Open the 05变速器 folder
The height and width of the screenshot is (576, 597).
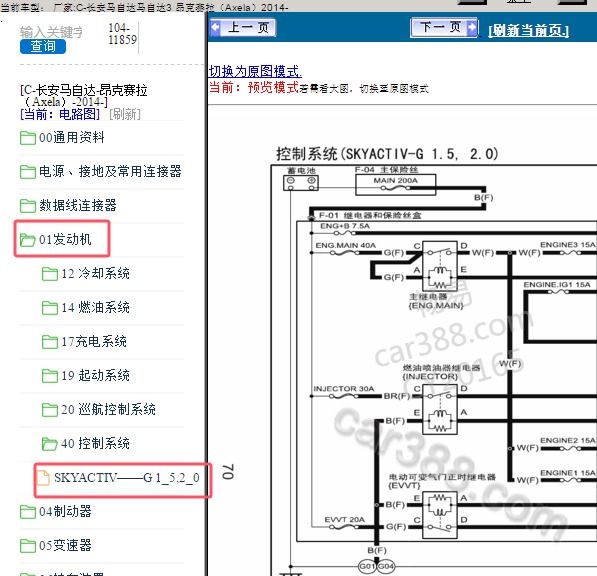[x=65, y=546]
